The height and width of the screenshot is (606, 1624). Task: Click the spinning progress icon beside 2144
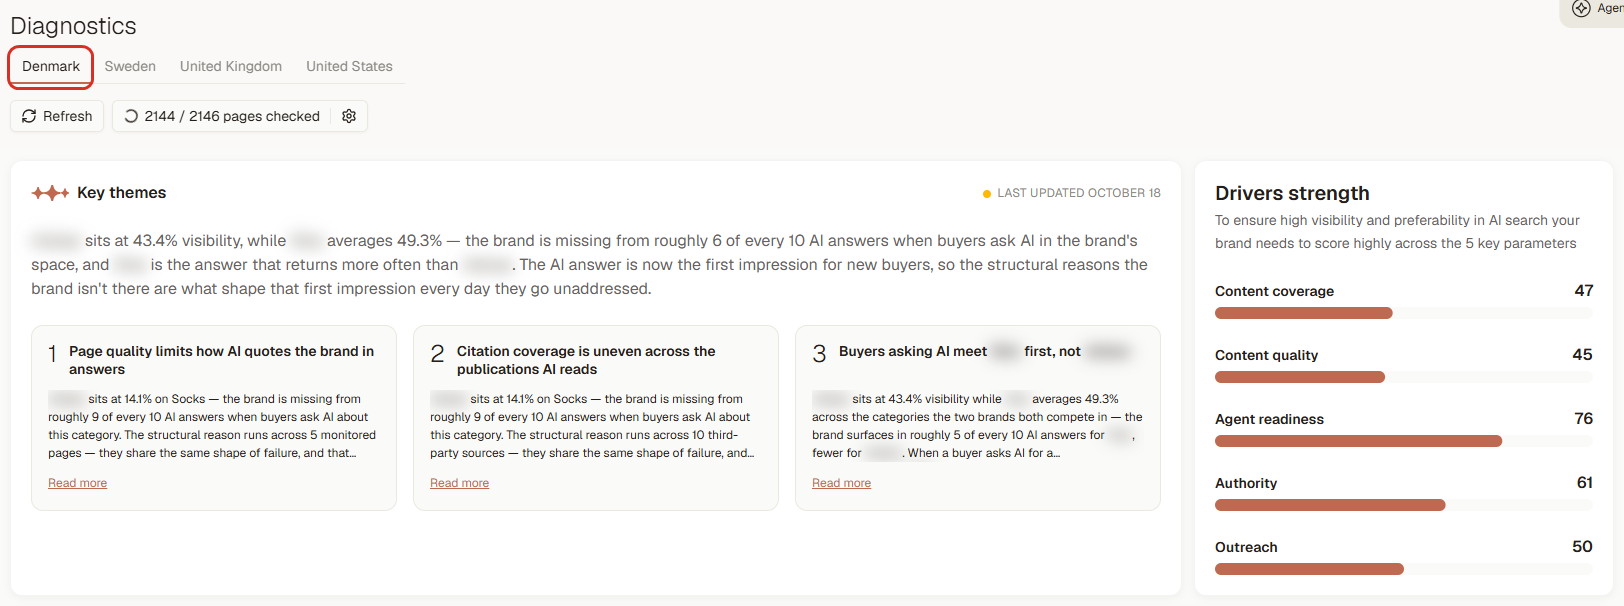tap(131, 116)
